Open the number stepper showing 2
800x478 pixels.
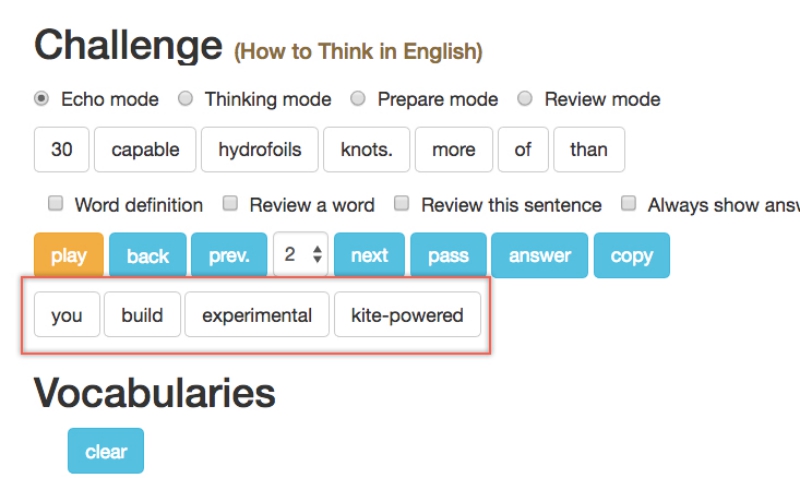click(302, 256)
